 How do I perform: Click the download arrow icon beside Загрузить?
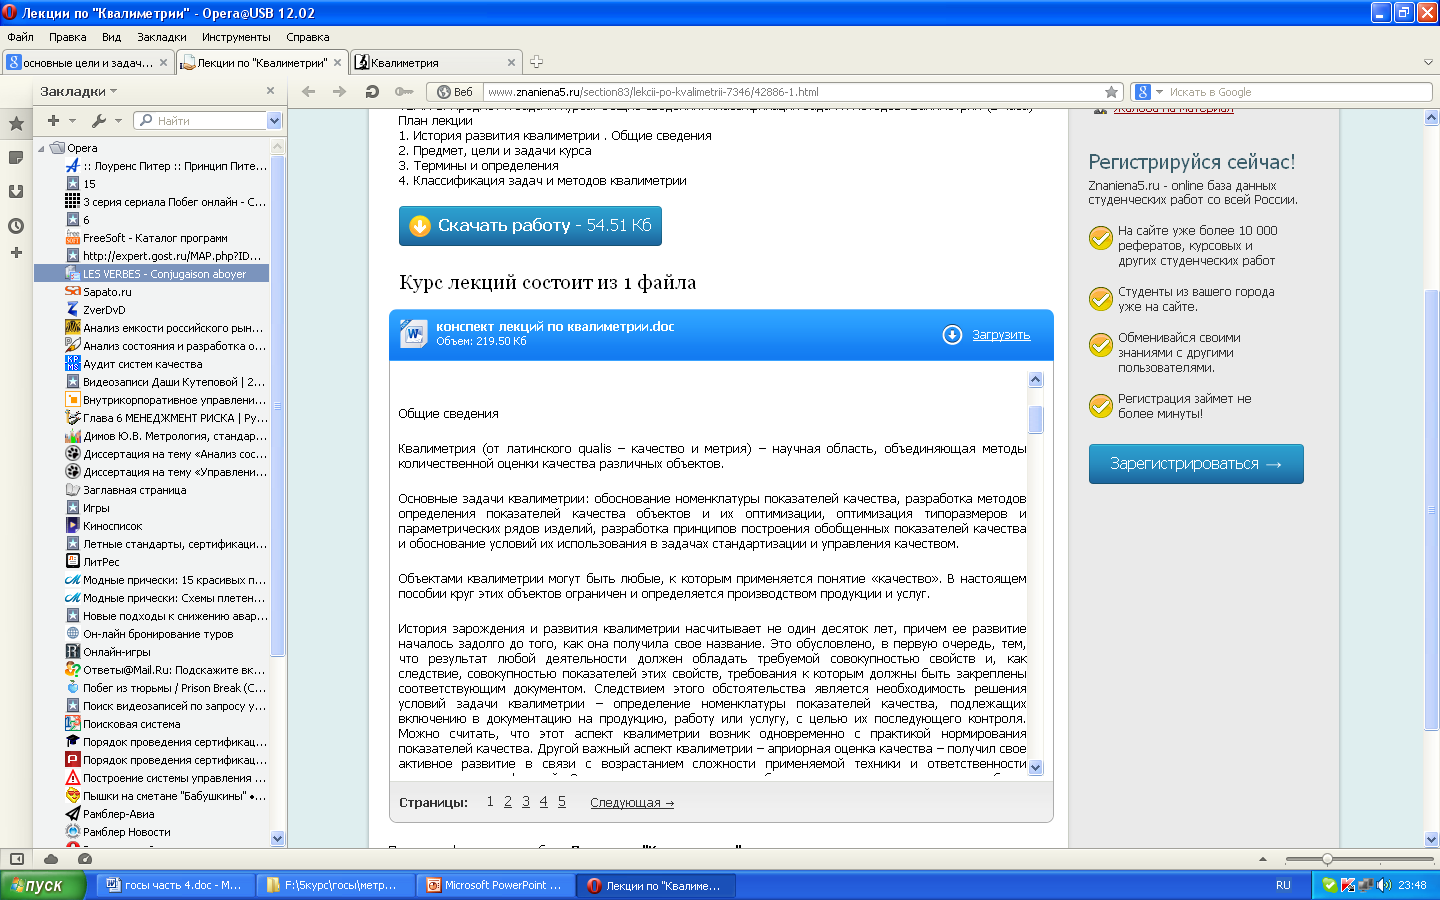[952, 335]
